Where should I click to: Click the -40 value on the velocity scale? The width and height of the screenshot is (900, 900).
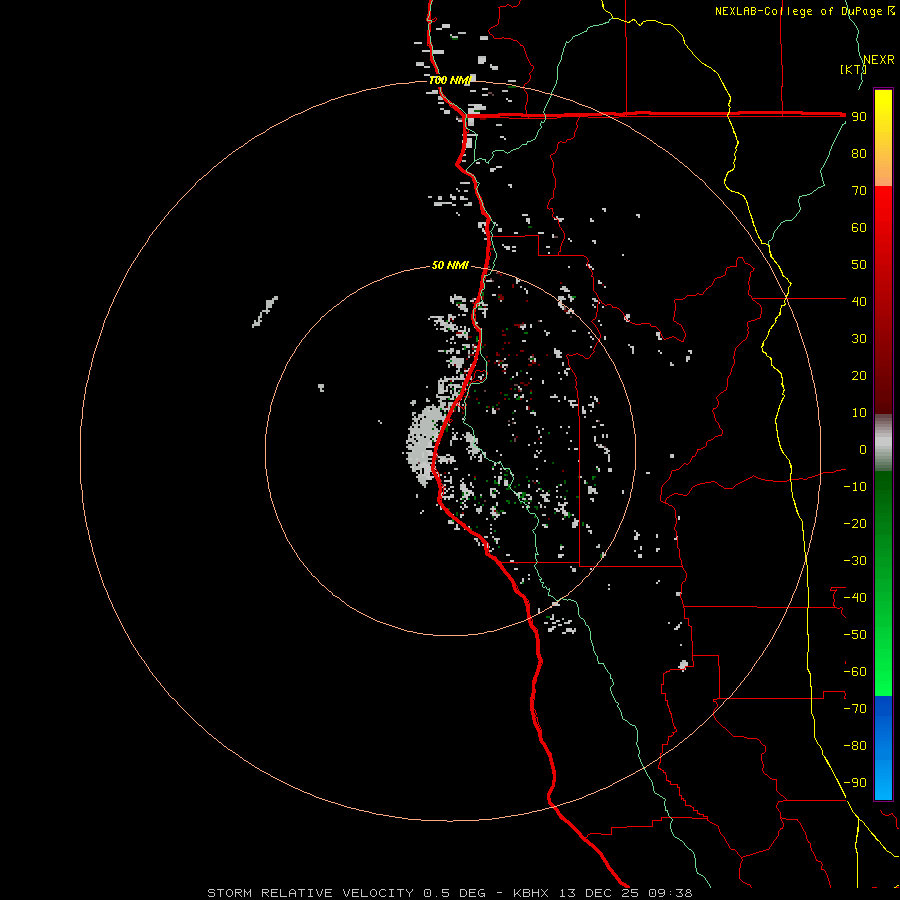[855, 598]
